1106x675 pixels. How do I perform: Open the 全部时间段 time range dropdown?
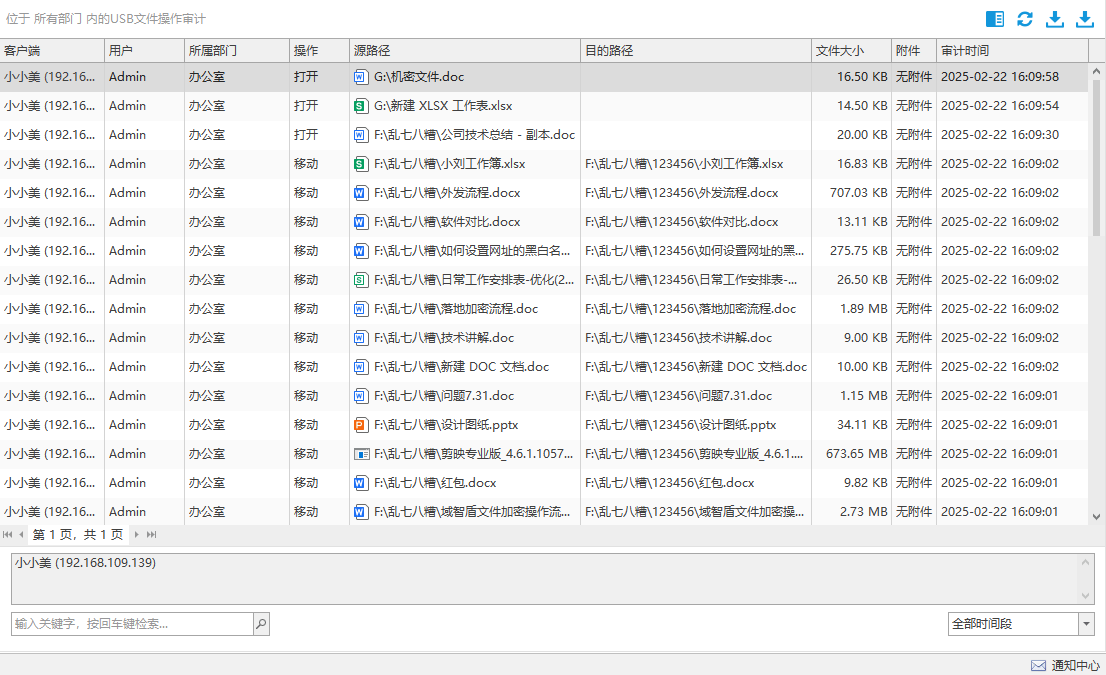click(x=1086, y=624)
